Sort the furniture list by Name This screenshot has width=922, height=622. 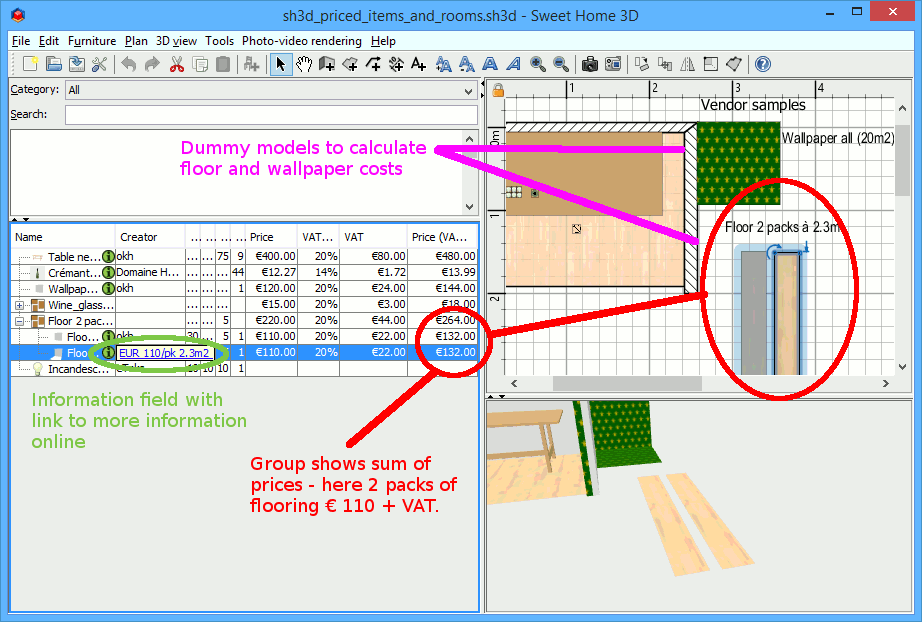[x=63, y=237]
